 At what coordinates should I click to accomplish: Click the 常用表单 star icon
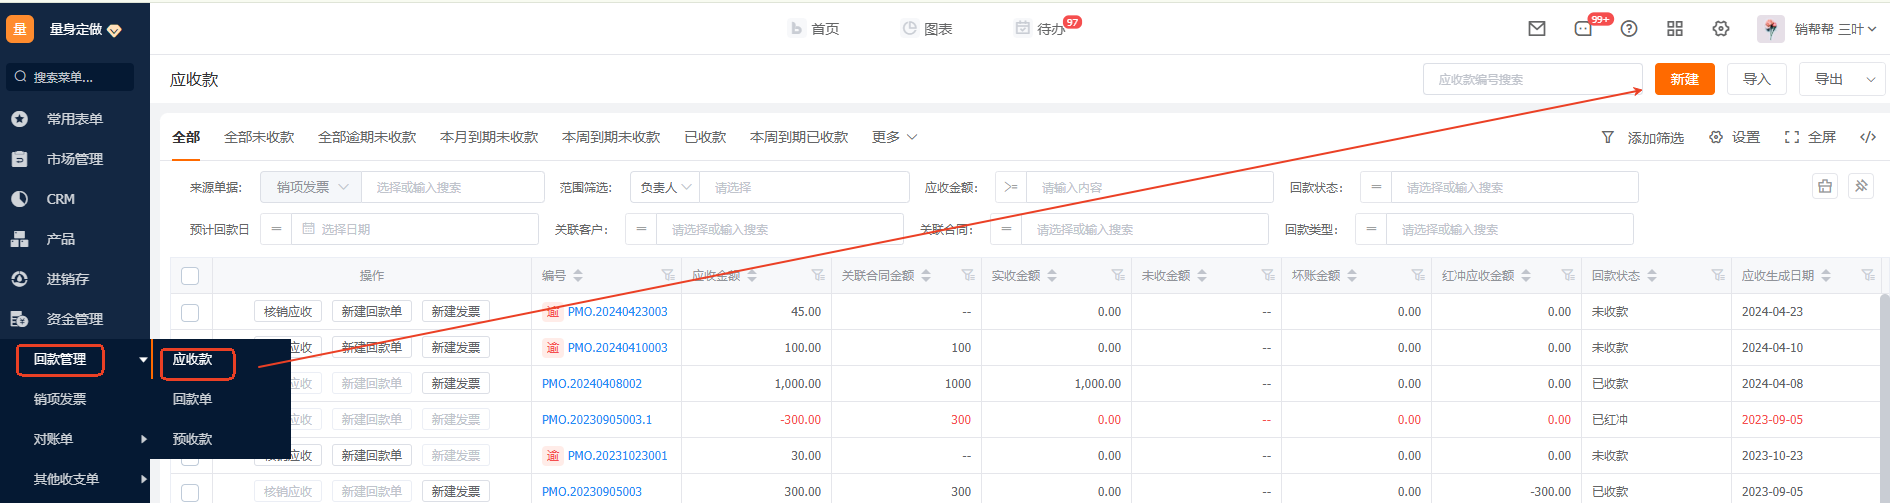[x=19, y=119]
